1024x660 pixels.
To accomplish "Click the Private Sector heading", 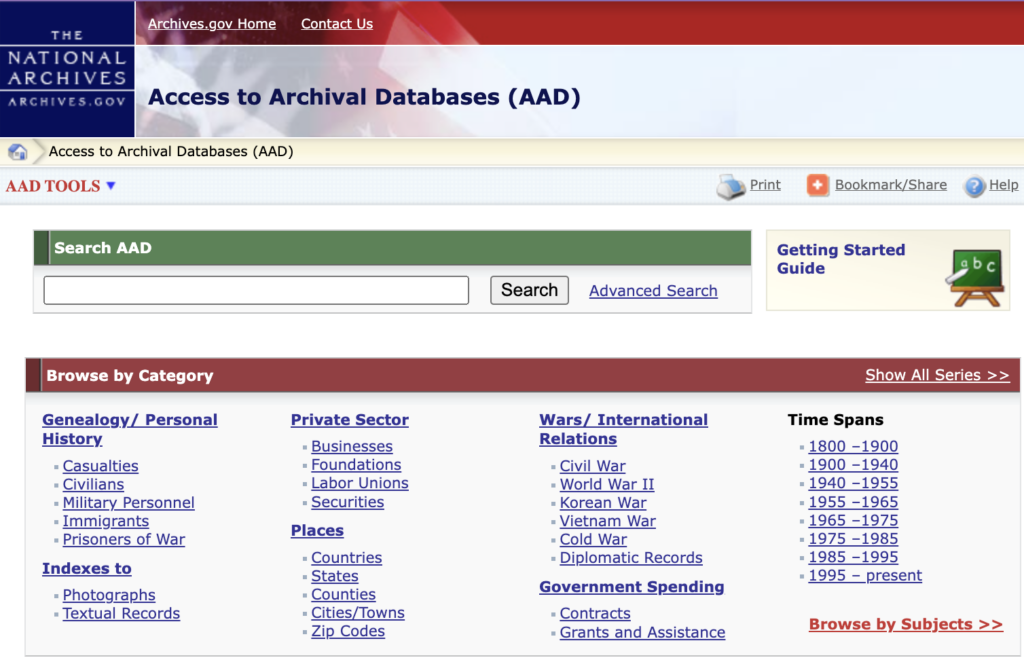I will coord(350,420).
